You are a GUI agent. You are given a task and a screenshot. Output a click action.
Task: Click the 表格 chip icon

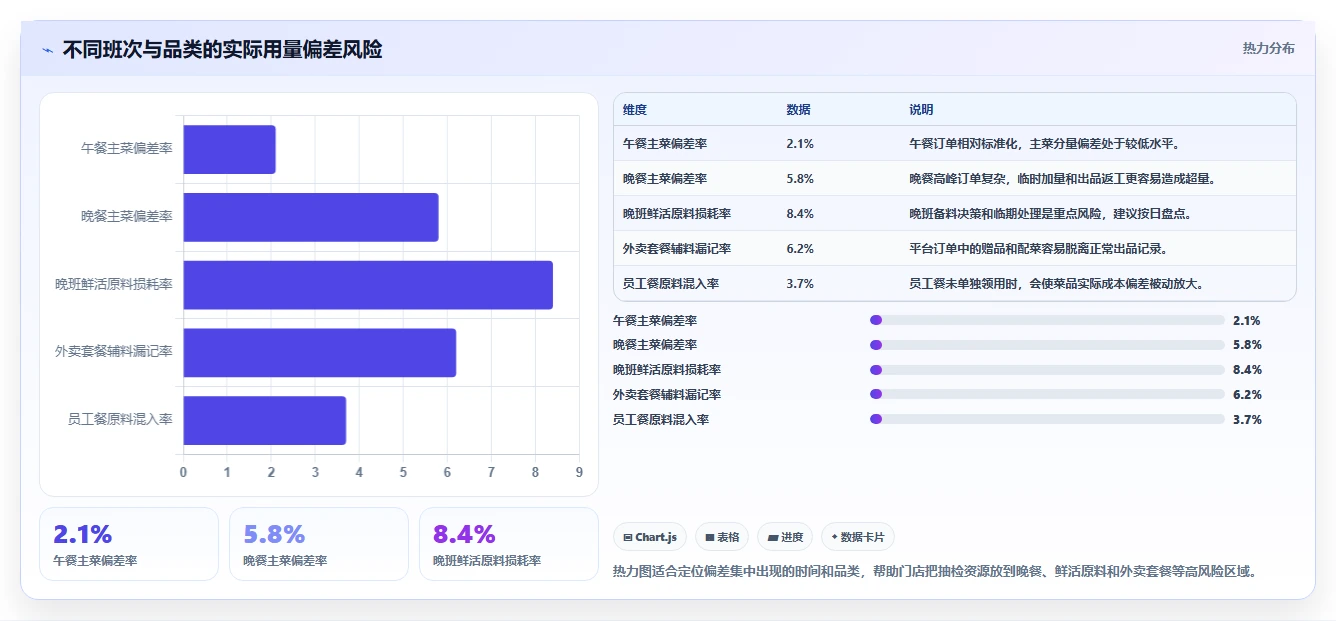click(710, 537)
